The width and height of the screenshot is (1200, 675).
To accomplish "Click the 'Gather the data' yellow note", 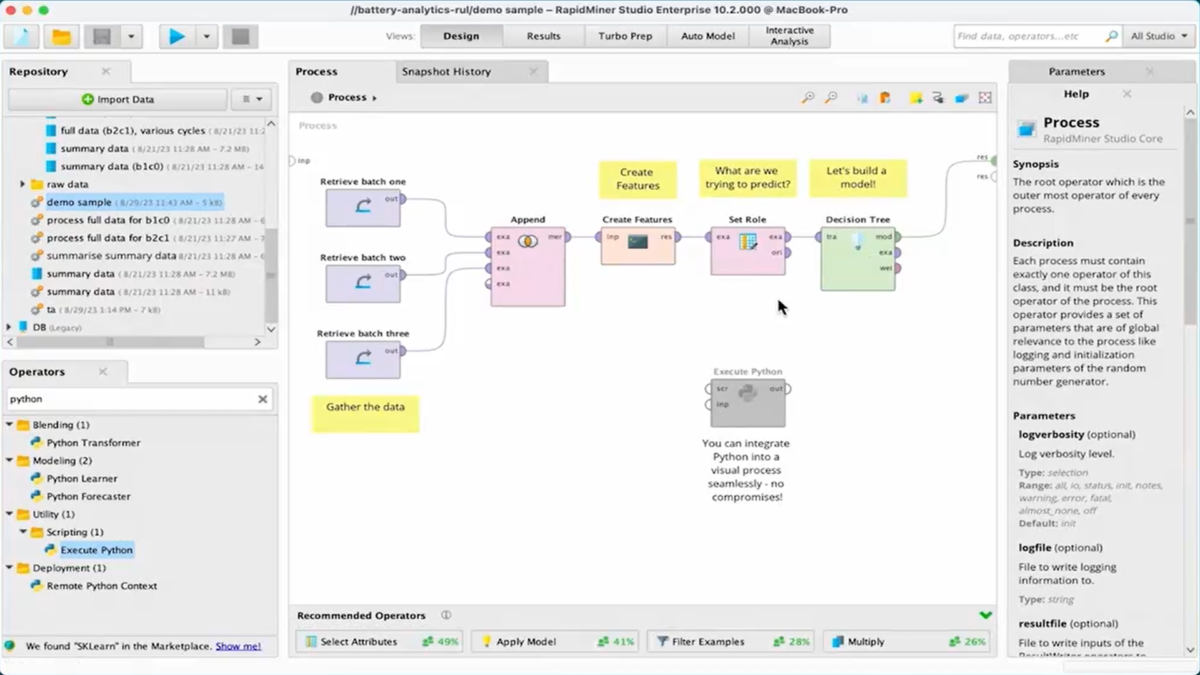I will click(365, 412).
